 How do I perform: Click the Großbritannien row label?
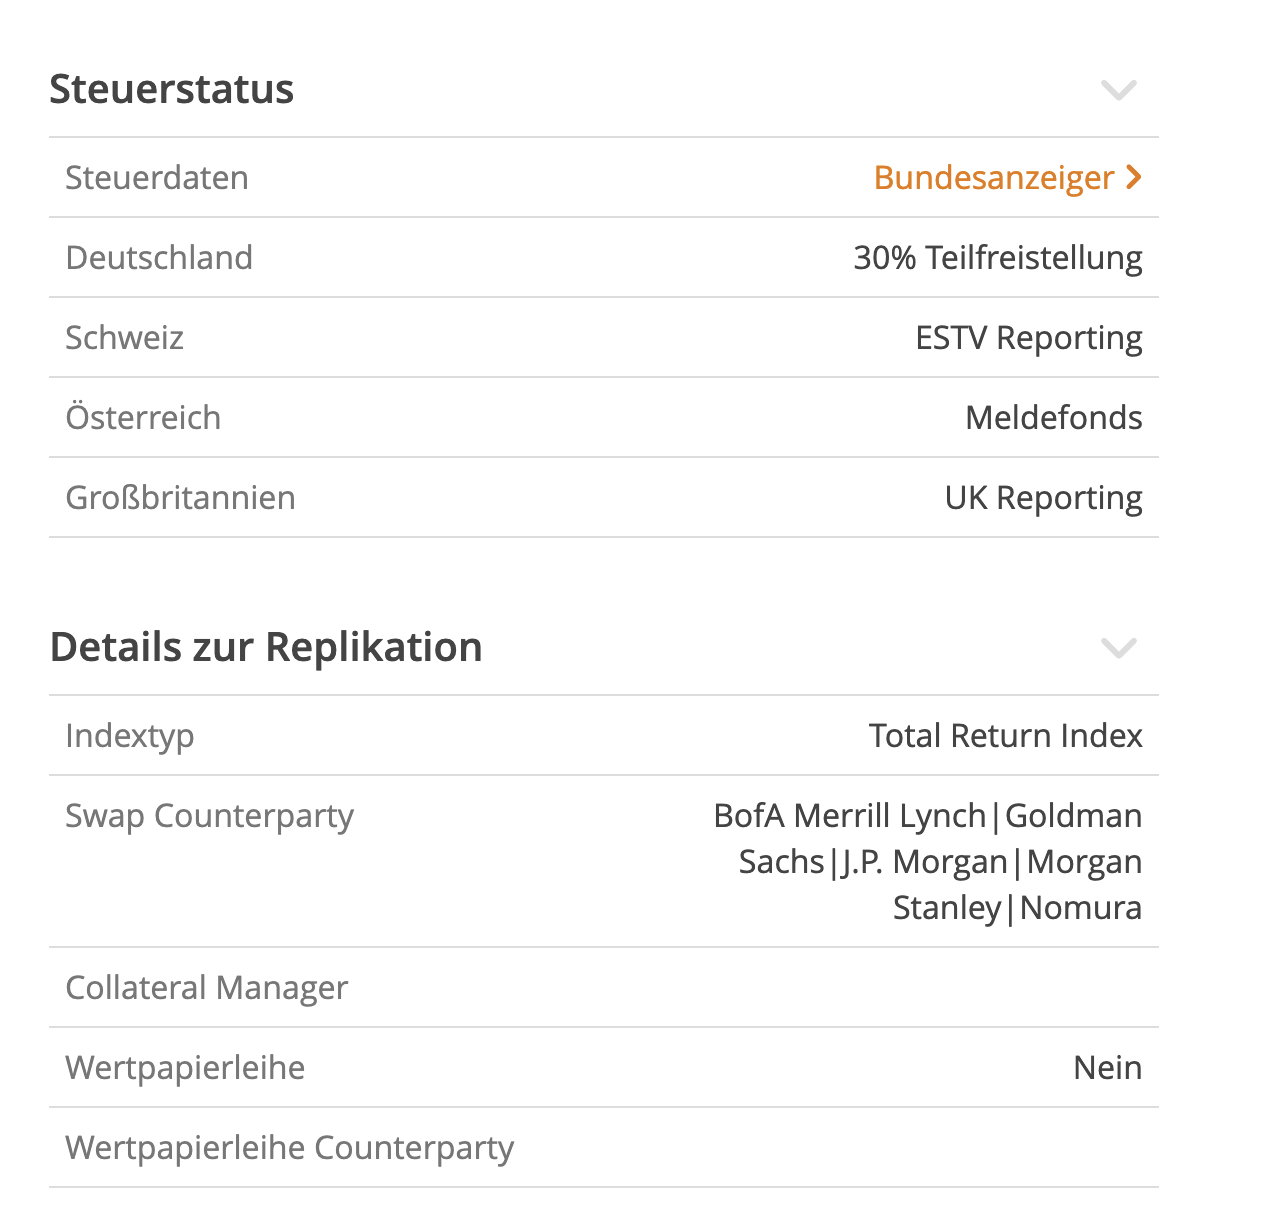[180, 498]
